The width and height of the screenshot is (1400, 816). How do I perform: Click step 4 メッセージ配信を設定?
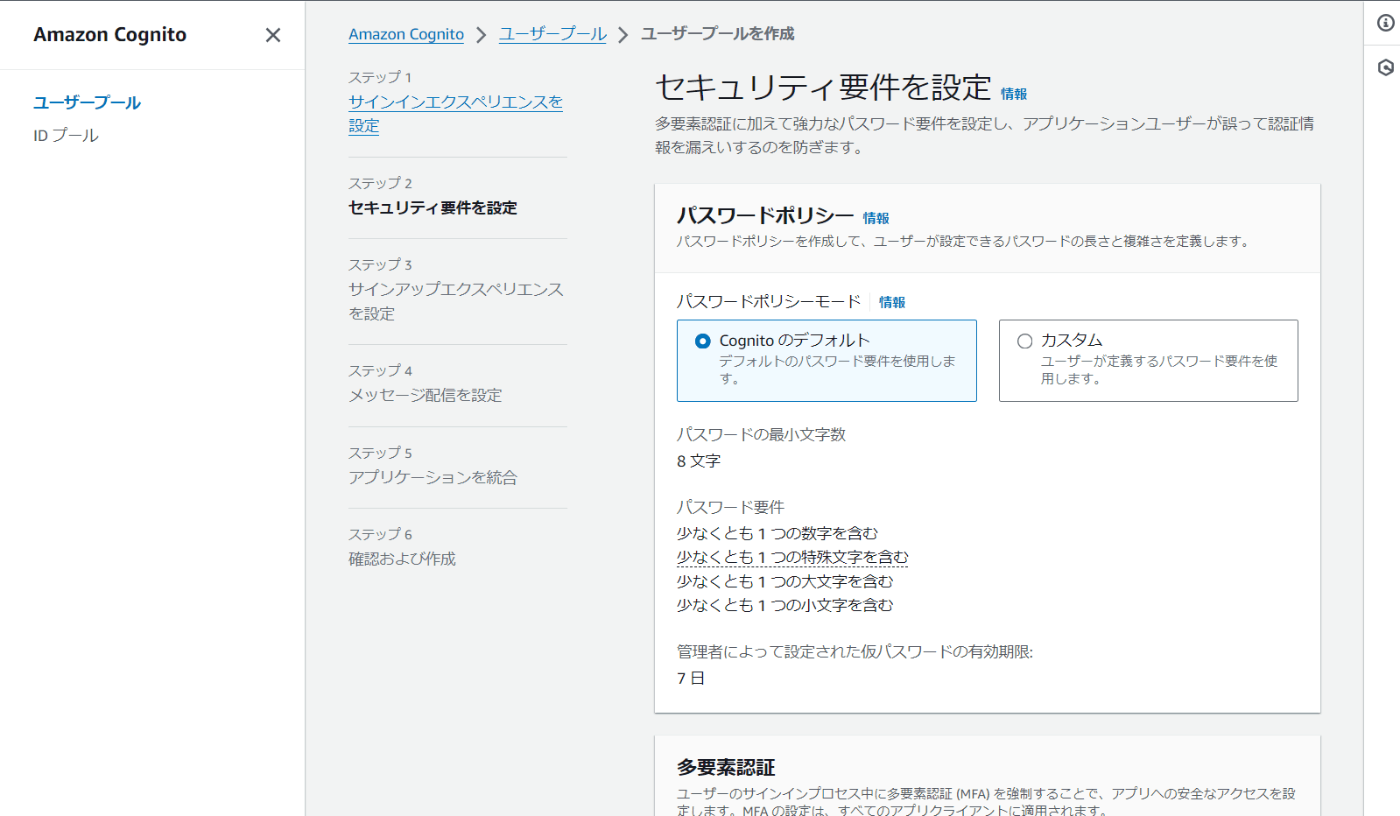[x=425, y=396]
